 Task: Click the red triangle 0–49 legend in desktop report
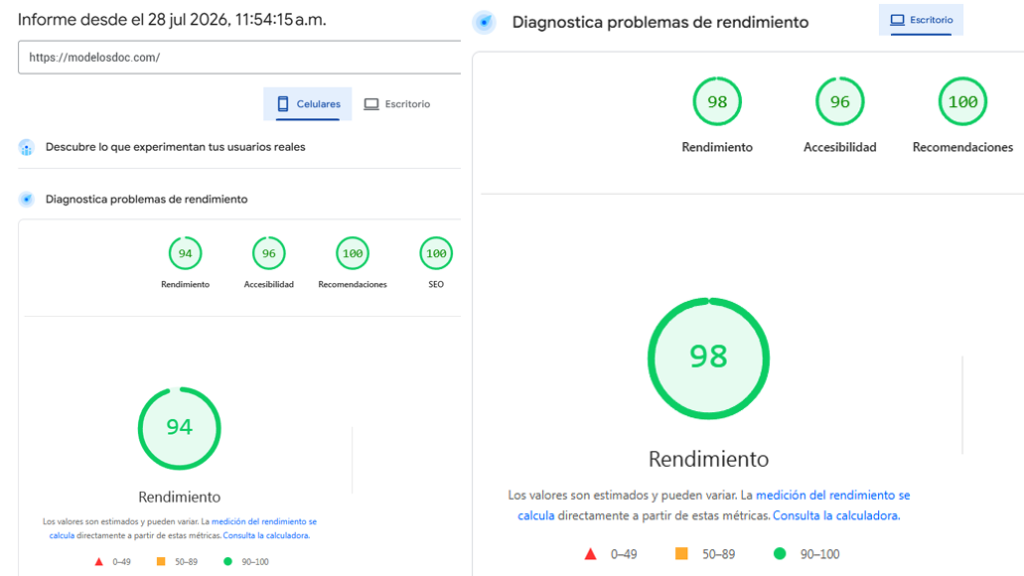point(590,554)
